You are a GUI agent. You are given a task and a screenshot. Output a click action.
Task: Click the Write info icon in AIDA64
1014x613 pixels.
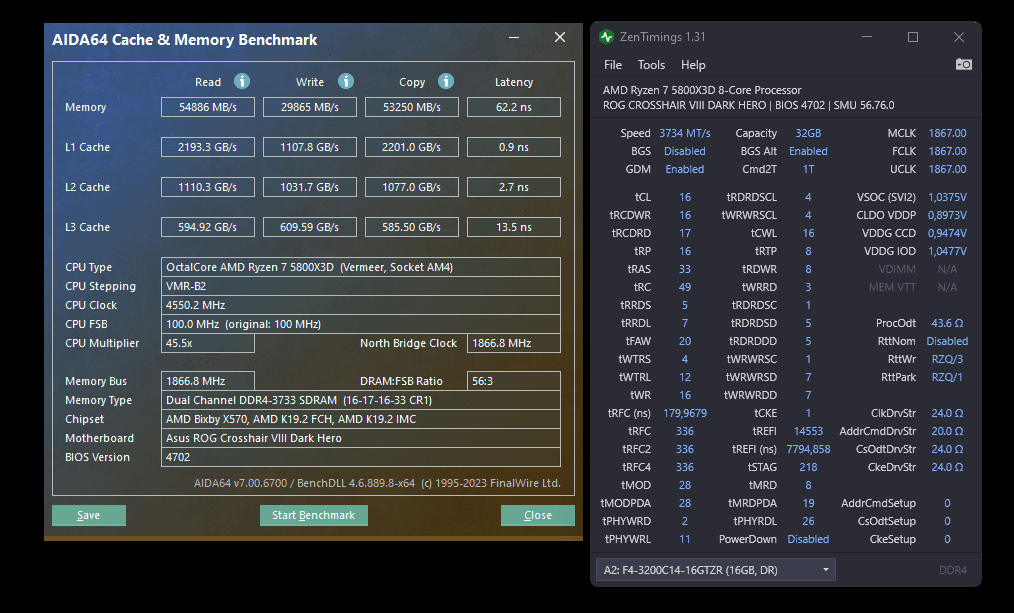346,81
